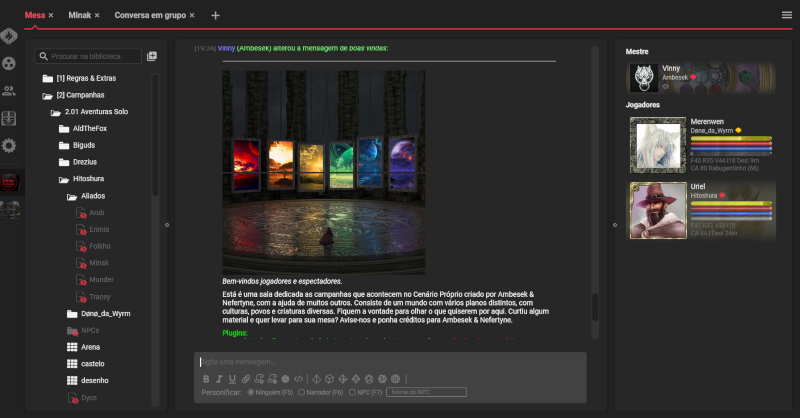800x418 pixels.
Task: Open the settings gear in sidebar
Action: point(9,146)
